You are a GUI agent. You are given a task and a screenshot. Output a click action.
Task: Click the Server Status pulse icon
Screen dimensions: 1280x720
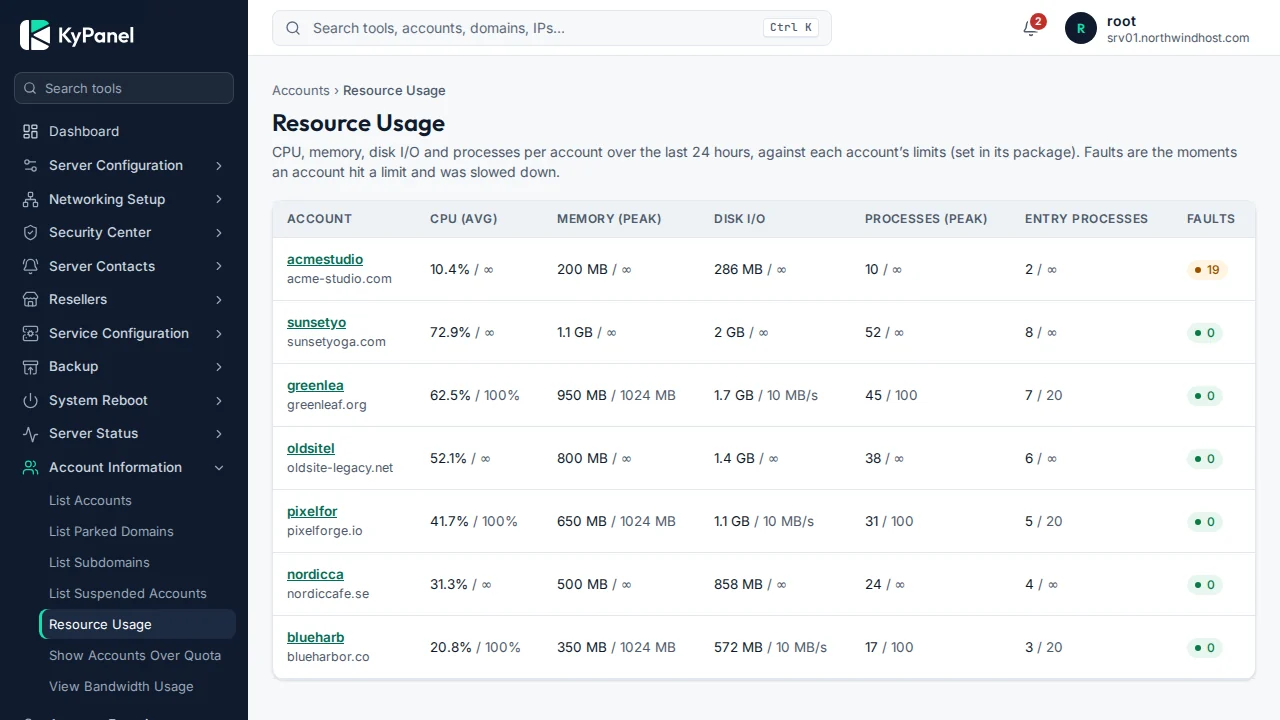[30, 433]
